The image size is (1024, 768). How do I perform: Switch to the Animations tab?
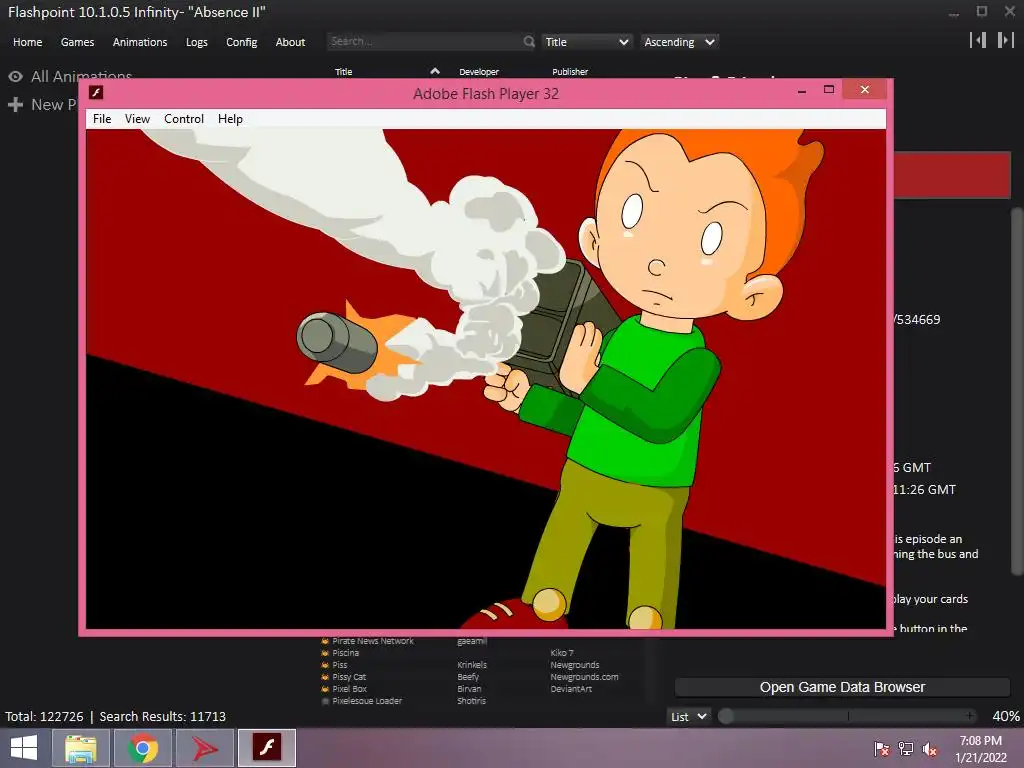140,42
